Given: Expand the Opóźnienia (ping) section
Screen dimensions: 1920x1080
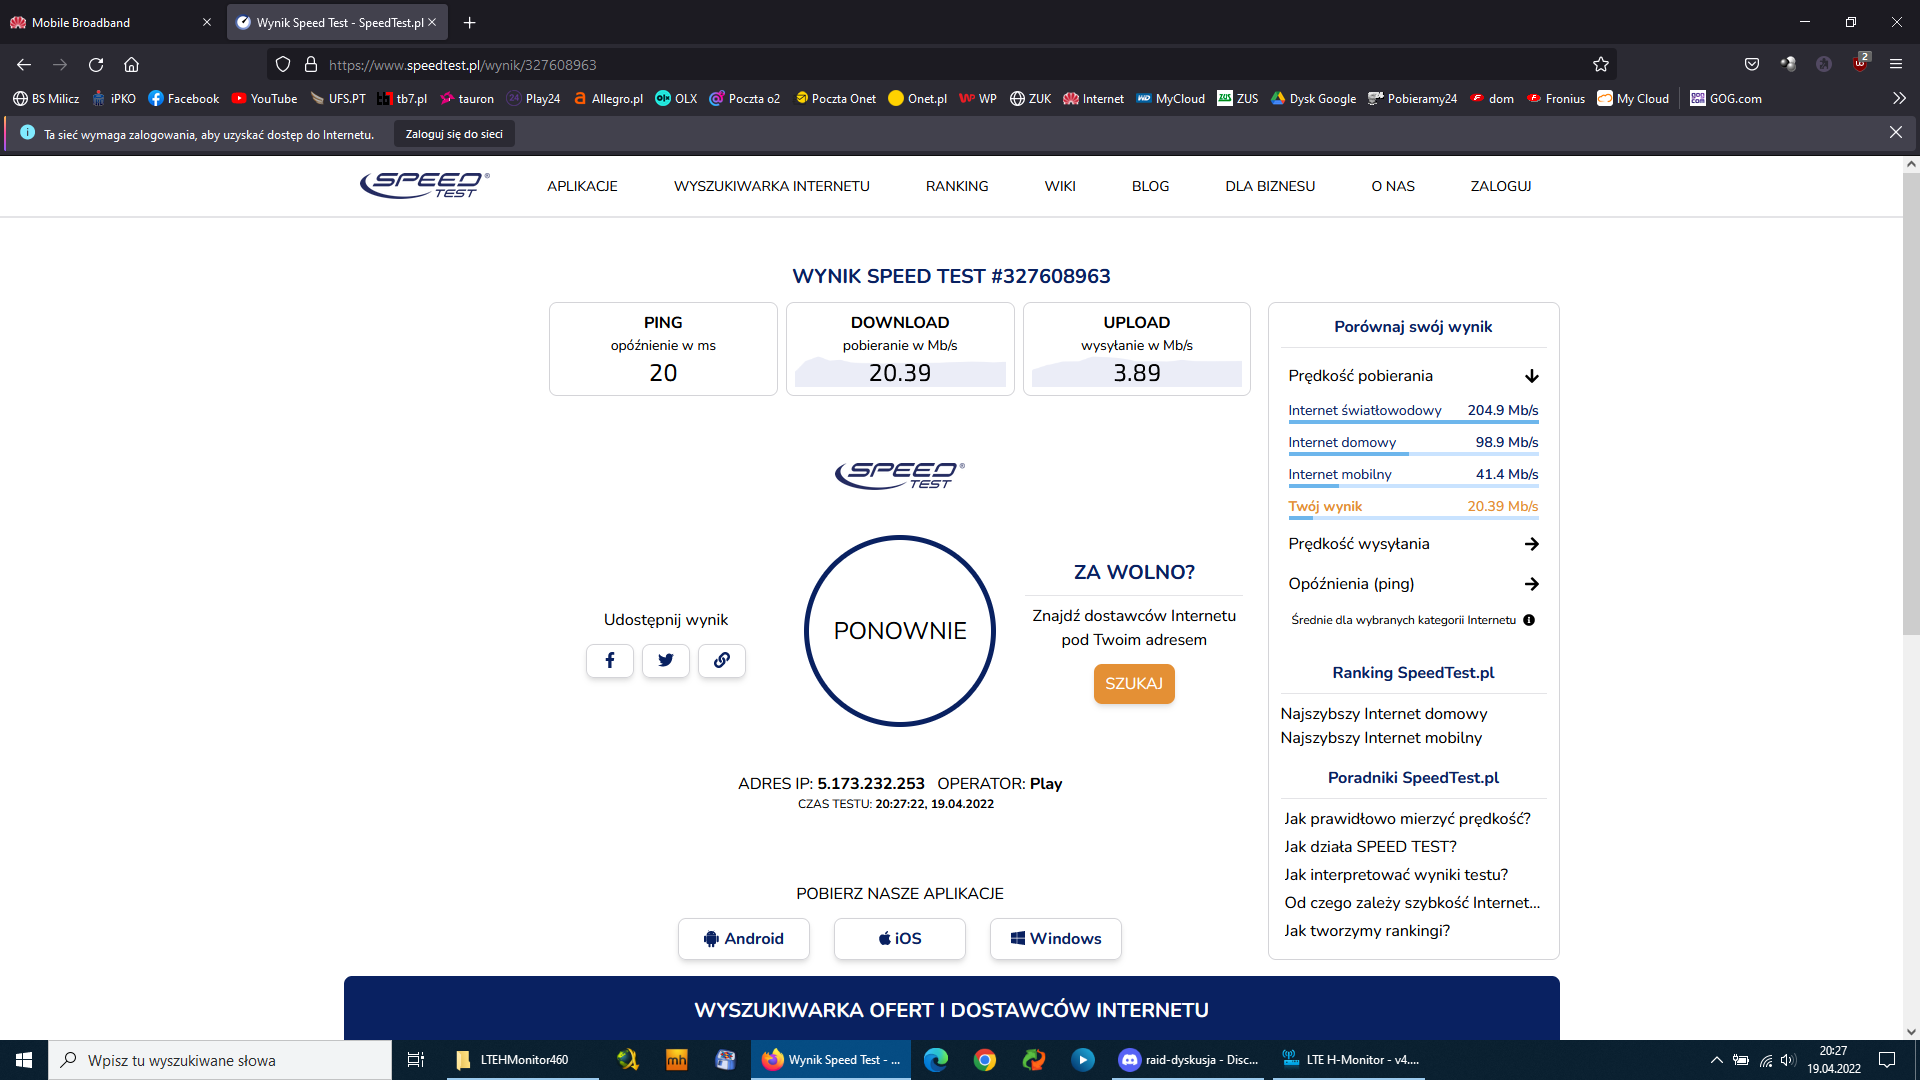Looking at the screenshot, I should coord(1413,584).
